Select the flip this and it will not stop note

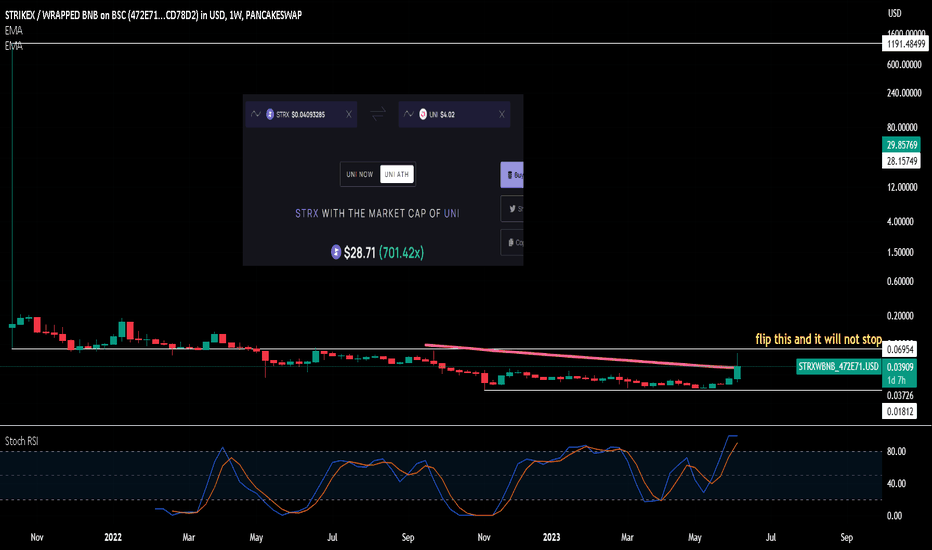coord(818,339)
